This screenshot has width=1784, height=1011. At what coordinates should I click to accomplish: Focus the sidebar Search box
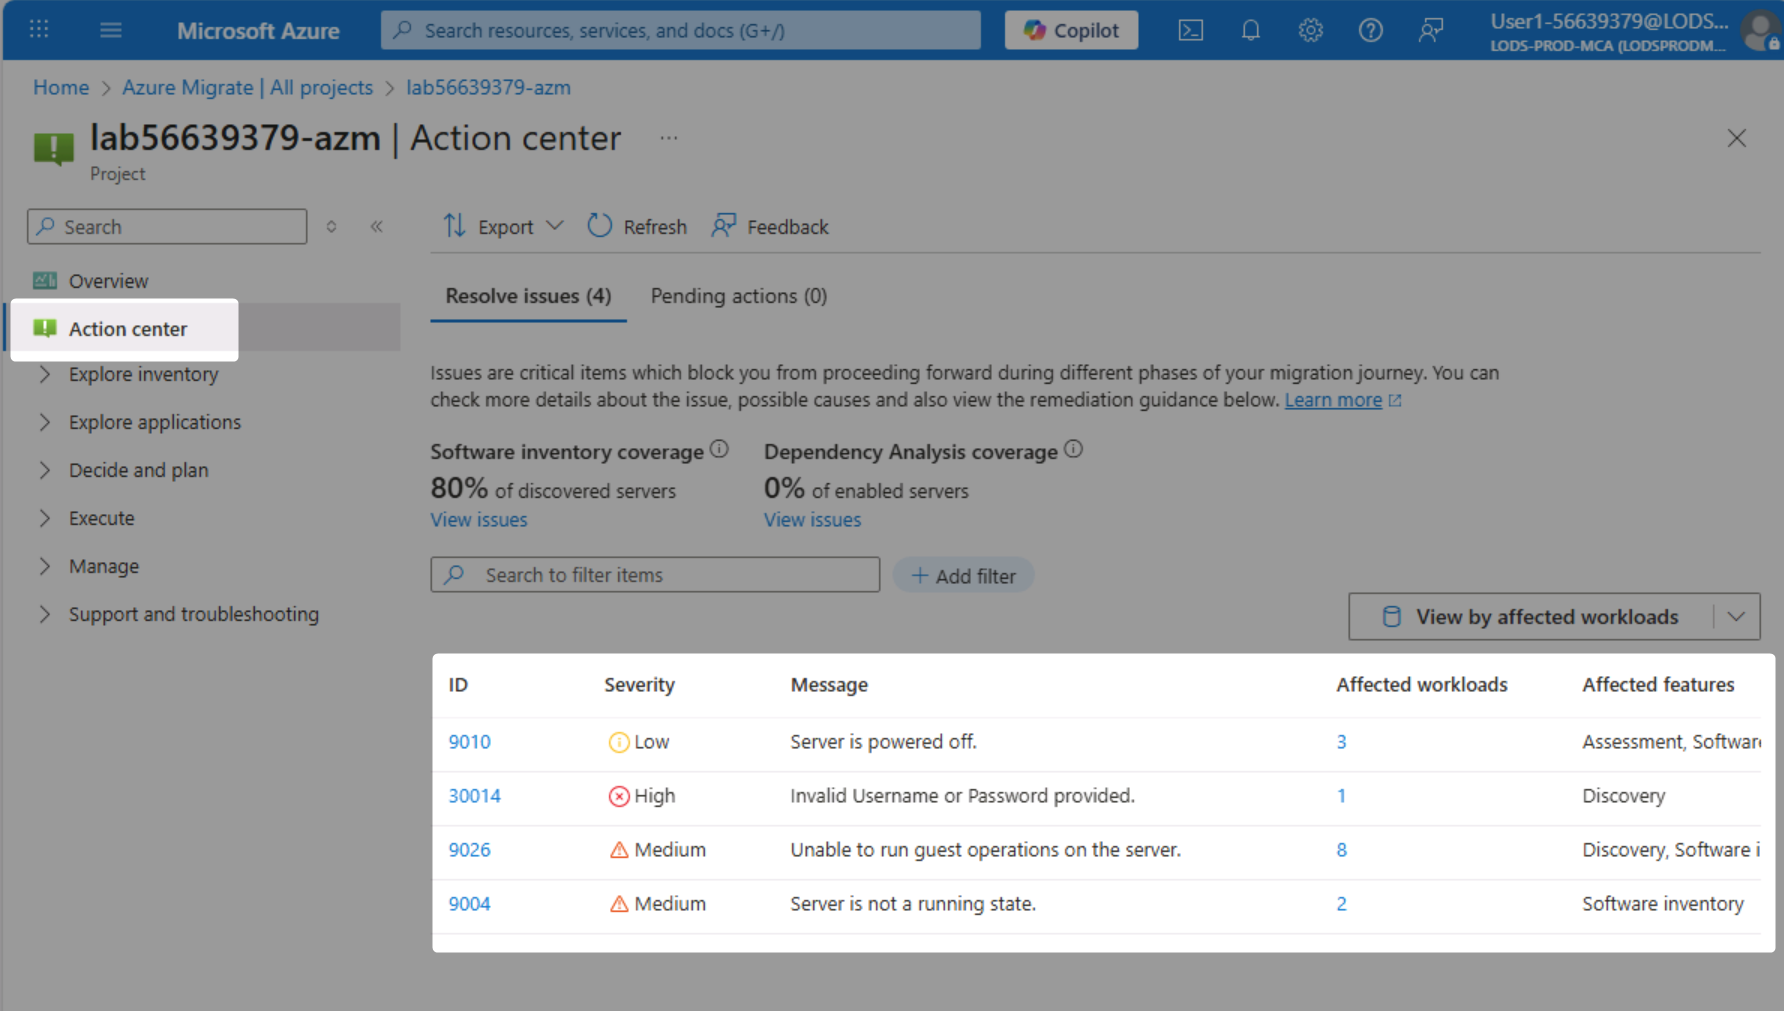pos(167,227)
